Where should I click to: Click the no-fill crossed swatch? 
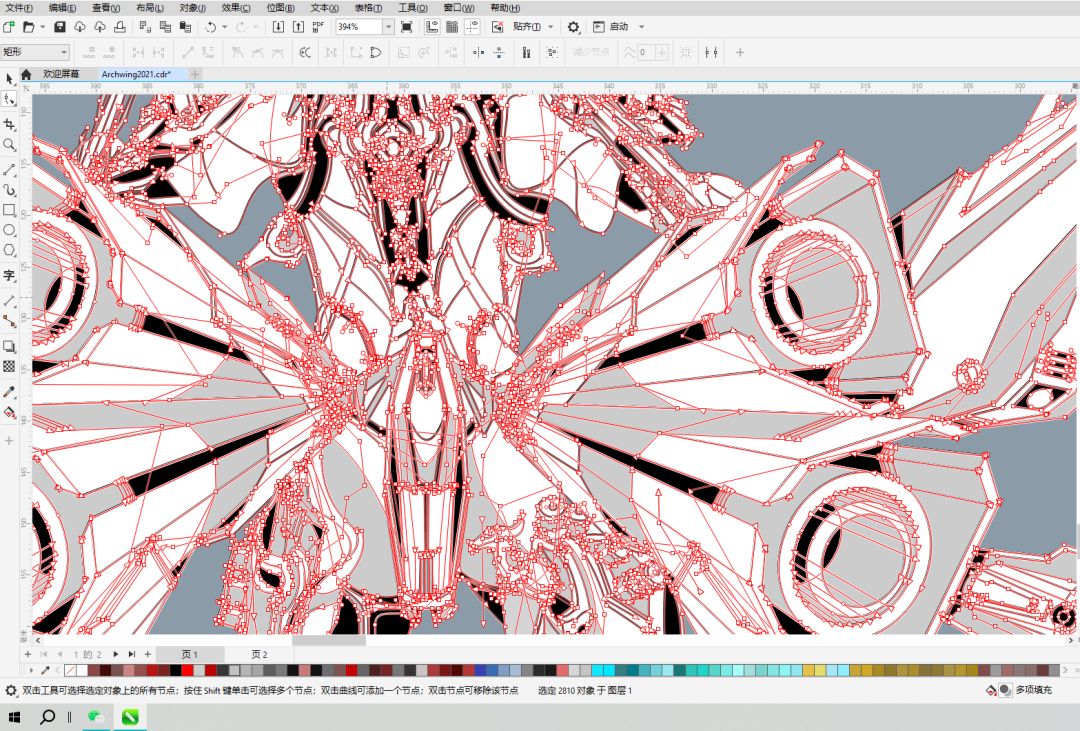70,670
